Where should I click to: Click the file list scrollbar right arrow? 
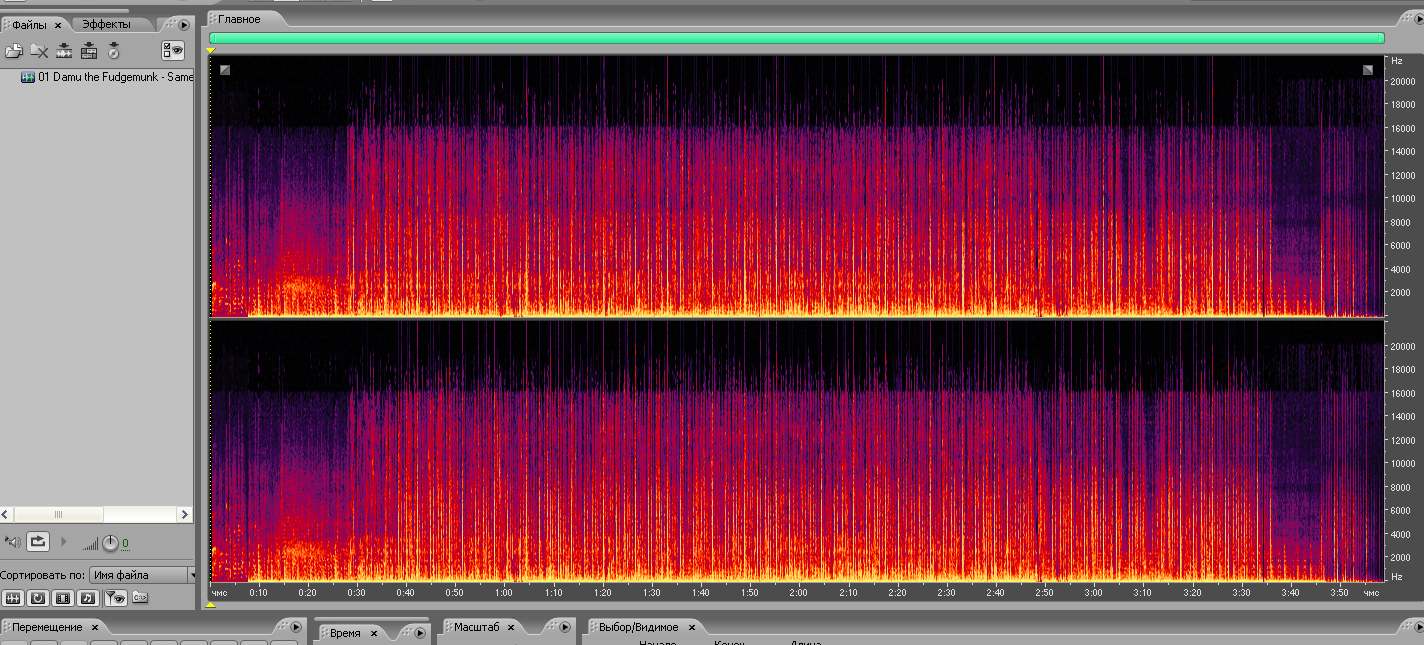[185, 514]
